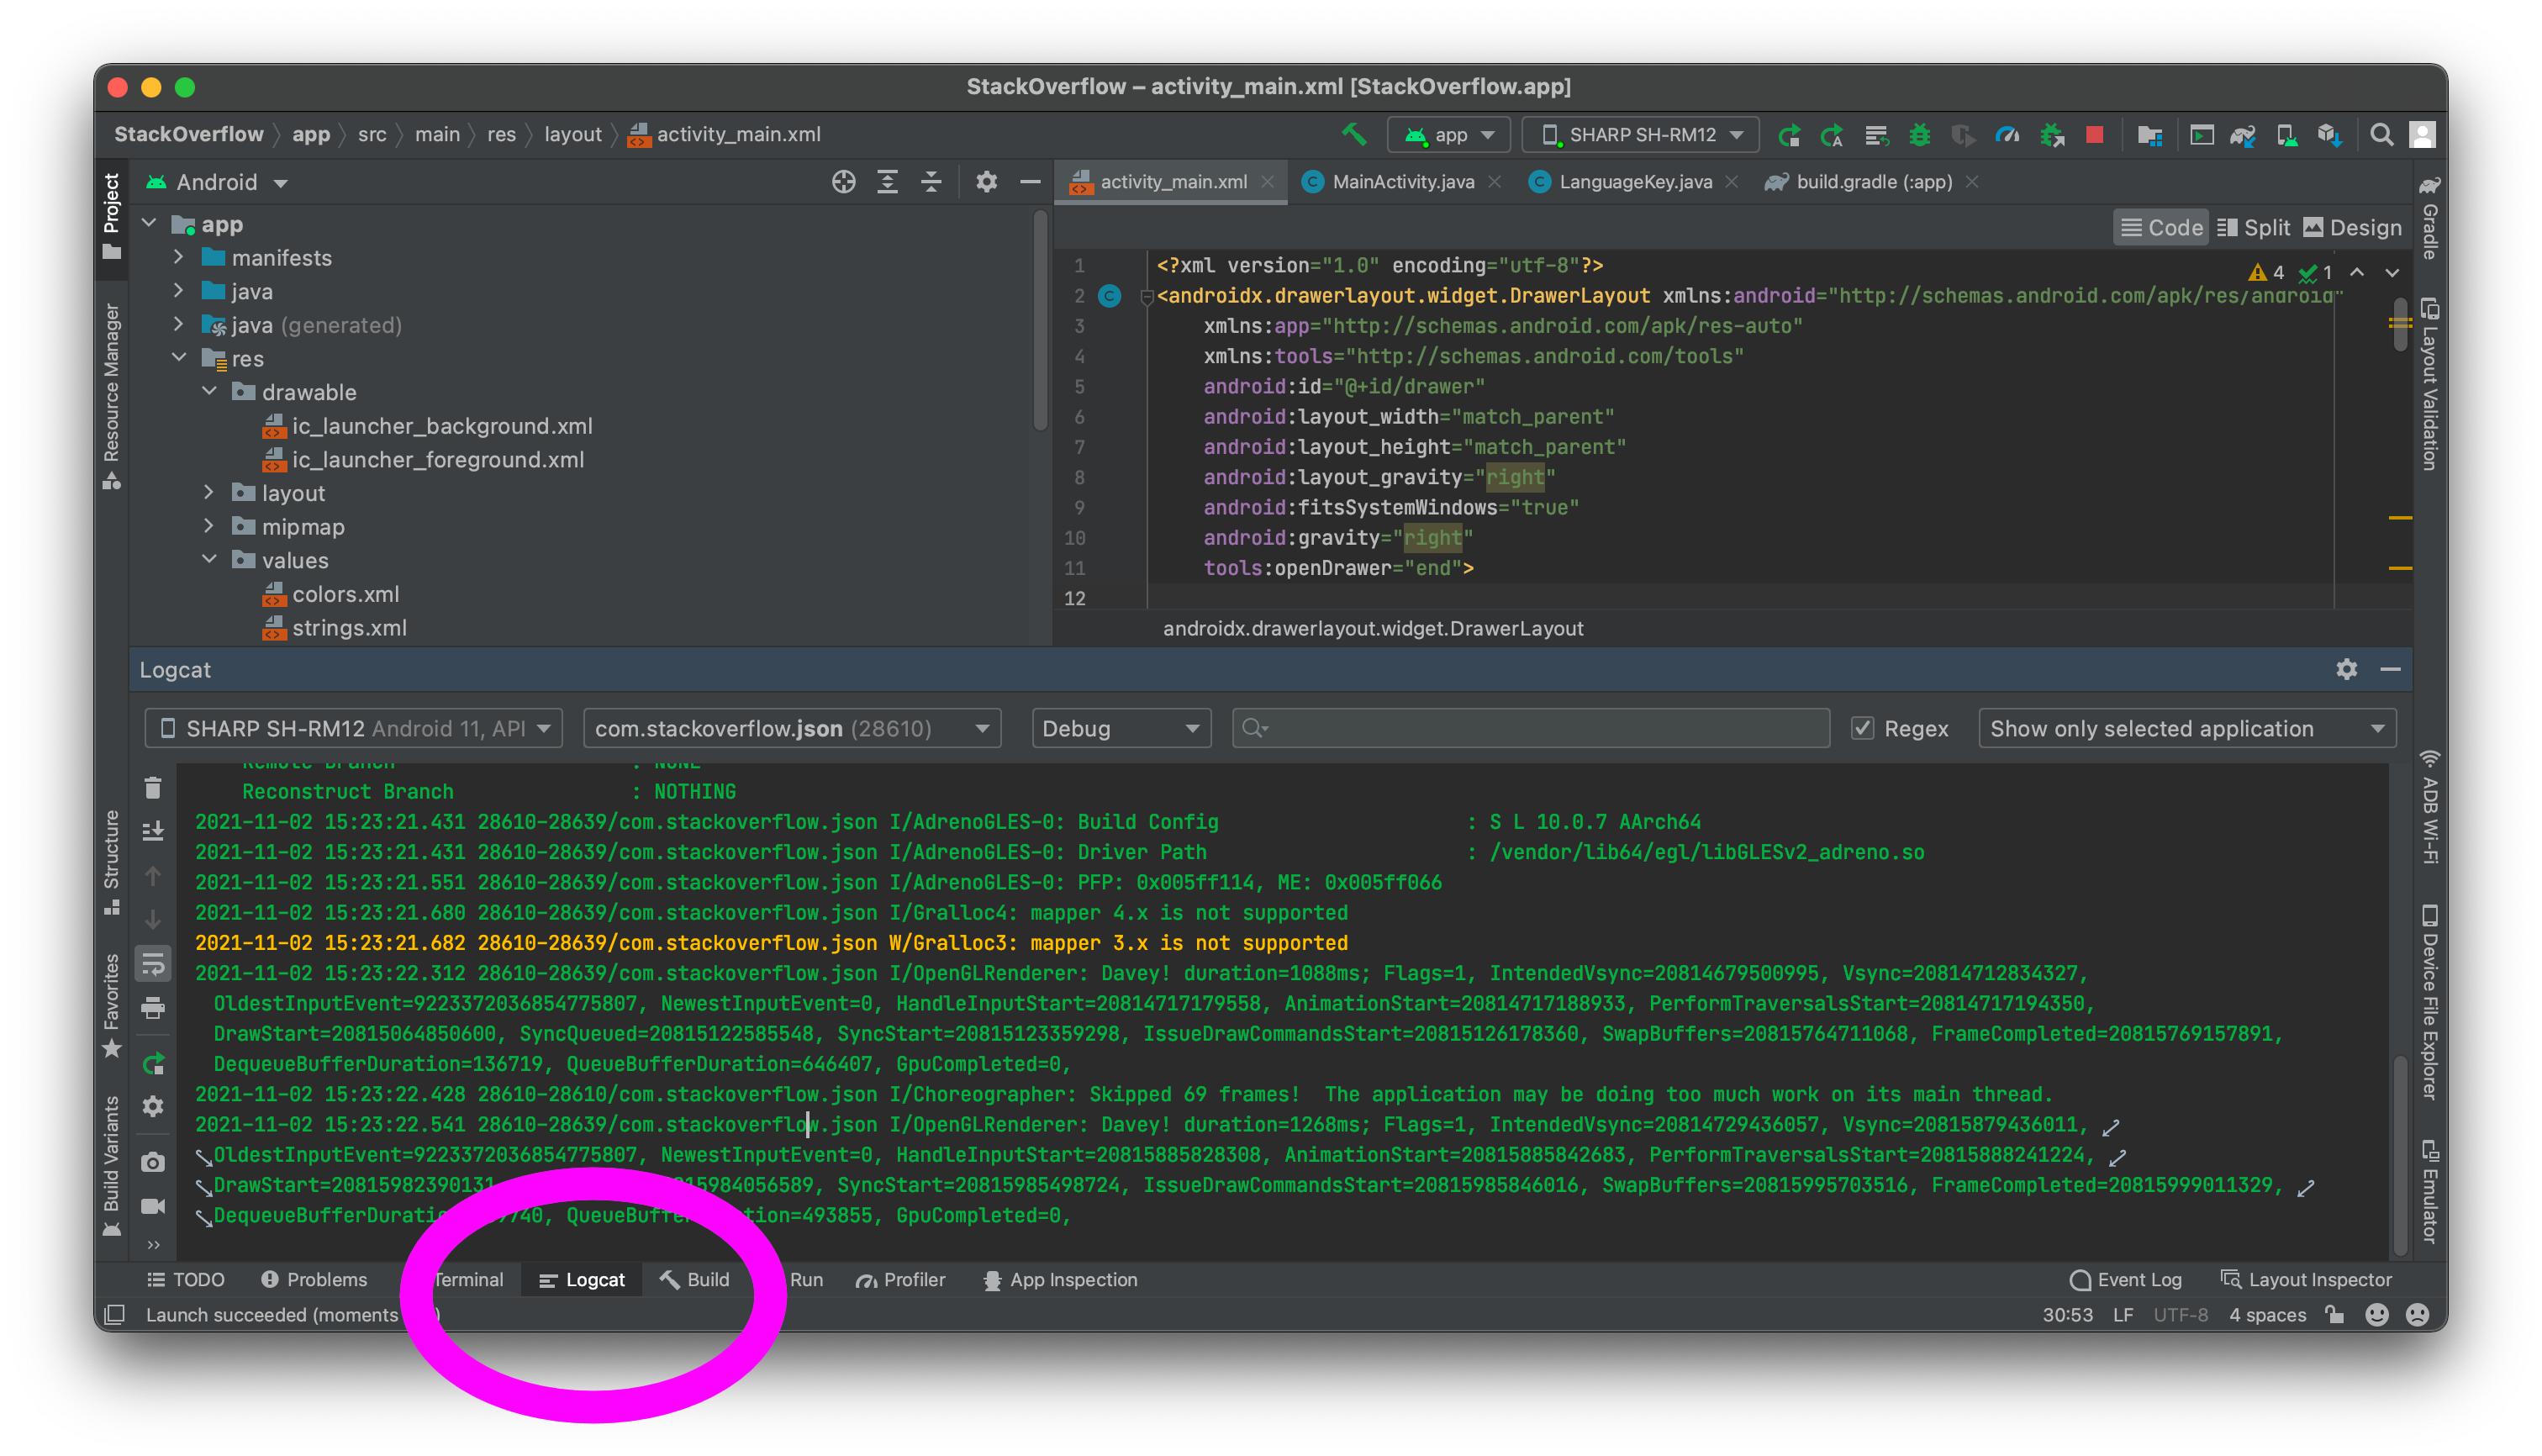Click the Logcat vertical scrollbar
The width and height of the screenshot is (2542, 1456).
[x=2400, y=1156]
